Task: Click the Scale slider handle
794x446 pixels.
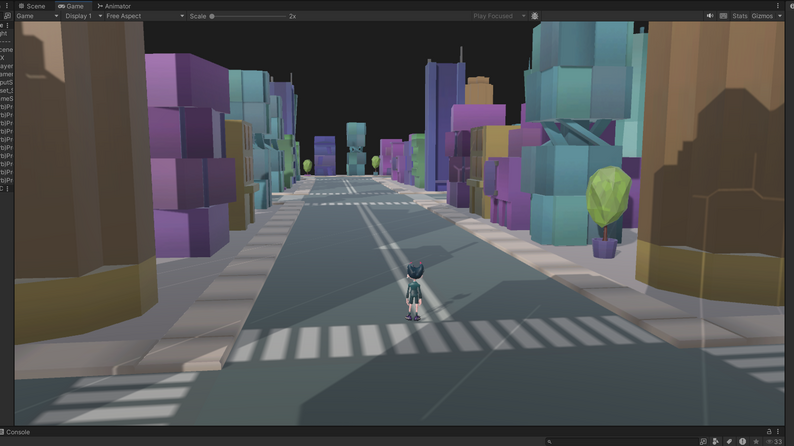Action: tap(212, 16)
